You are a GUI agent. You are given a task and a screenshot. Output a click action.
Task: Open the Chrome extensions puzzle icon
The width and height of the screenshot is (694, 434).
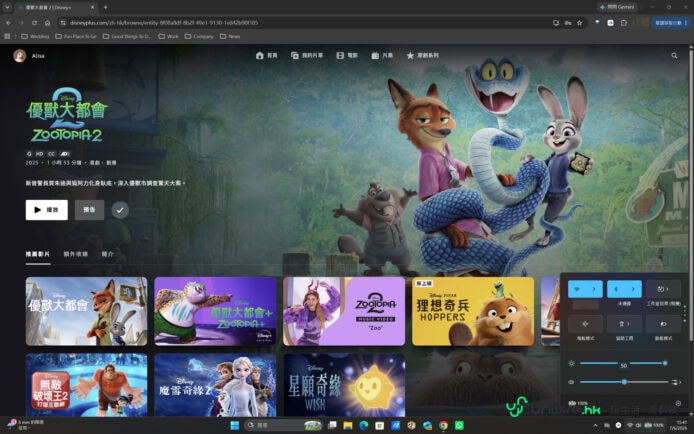[624, 23]
